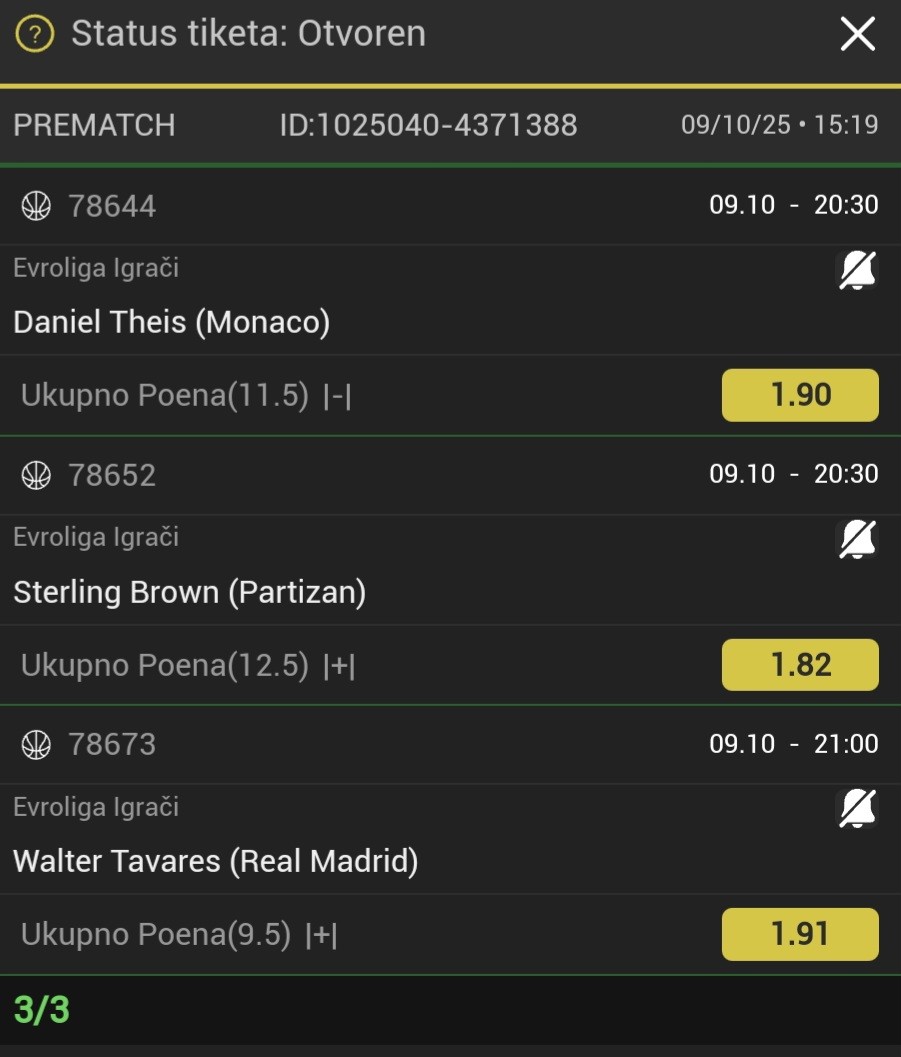The height and width of the screenshot is (1057, 901).
Task: Click the 1.91 odds button
Action: [800, 934]
